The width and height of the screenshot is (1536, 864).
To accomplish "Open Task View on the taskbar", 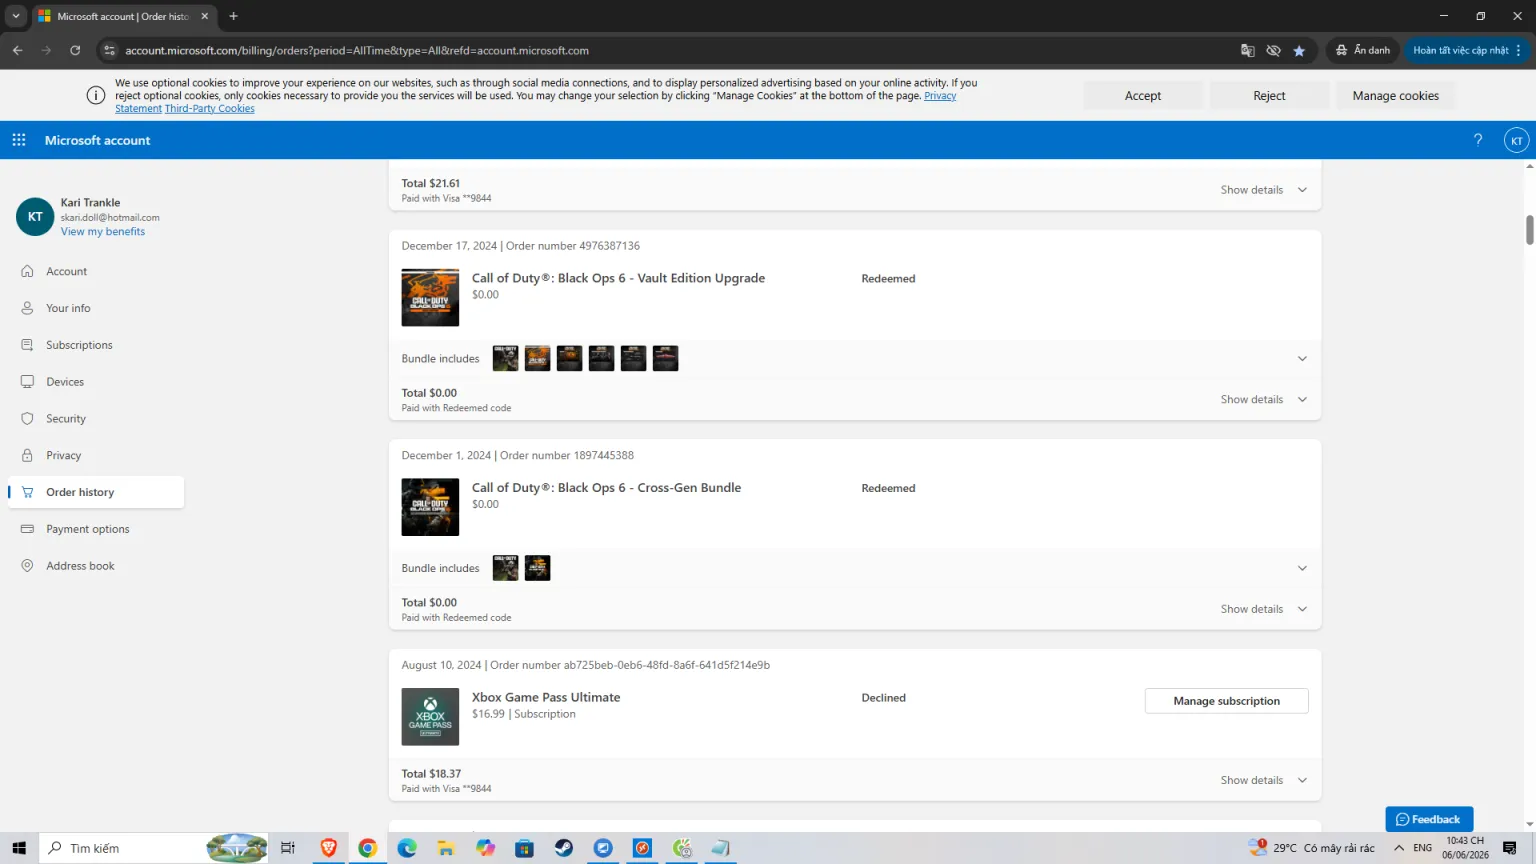I will (x=288, y=848).
